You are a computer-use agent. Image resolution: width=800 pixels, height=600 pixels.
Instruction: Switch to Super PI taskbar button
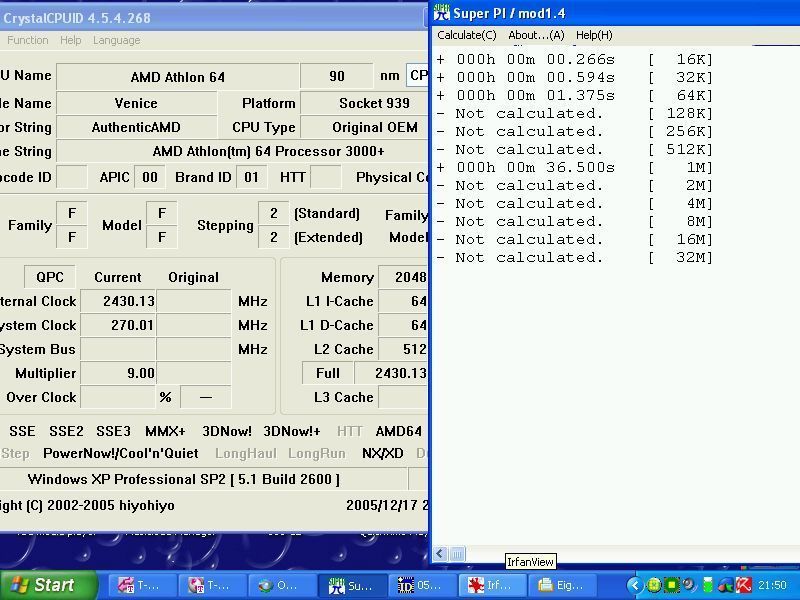click(x=353, y=585)
